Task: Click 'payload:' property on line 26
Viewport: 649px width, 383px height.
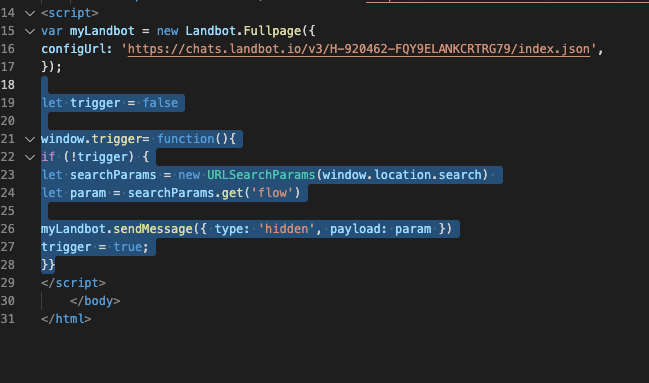Action: click(x=358, y=229)
